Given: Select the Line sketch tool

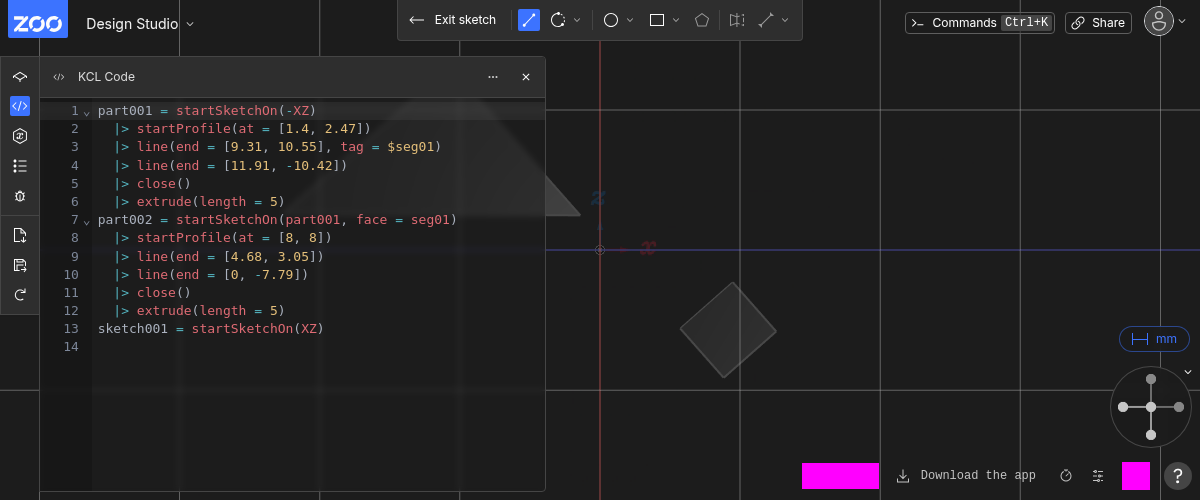Looking at the screenshot, I should pos(529,20).
